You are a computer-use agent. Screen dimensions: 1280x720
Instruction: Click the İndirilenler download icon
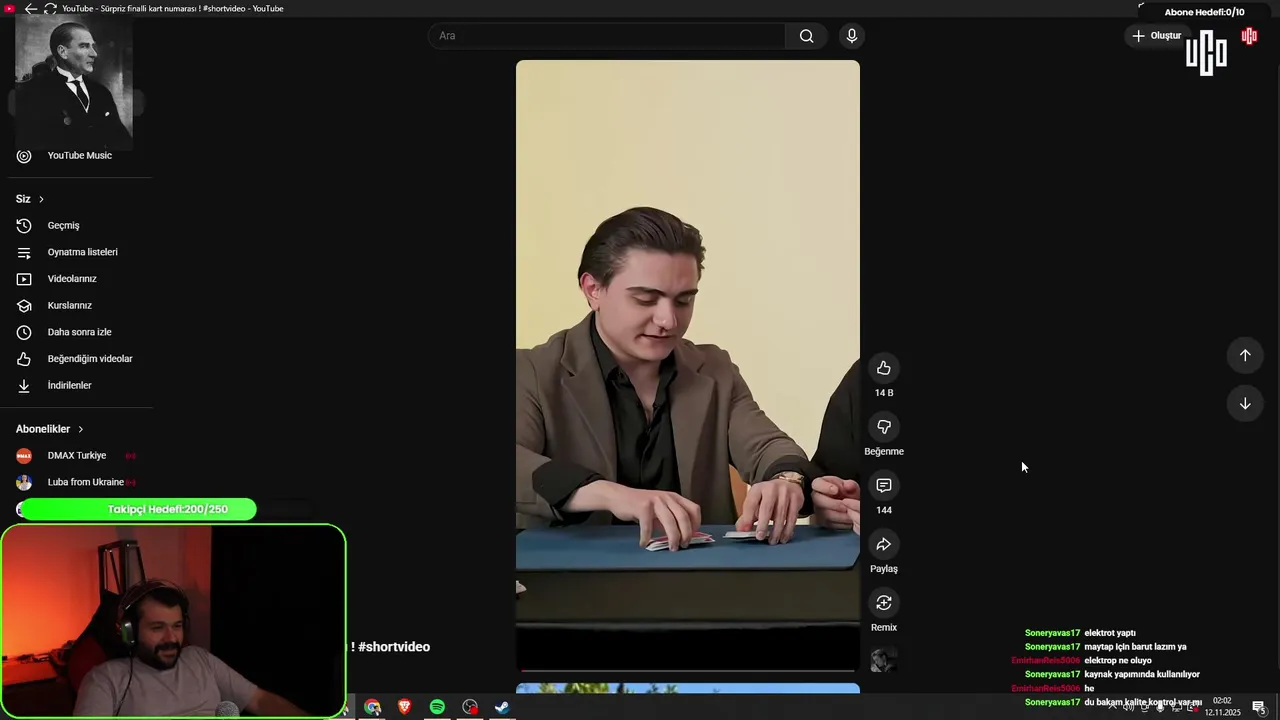click(24, 385)
